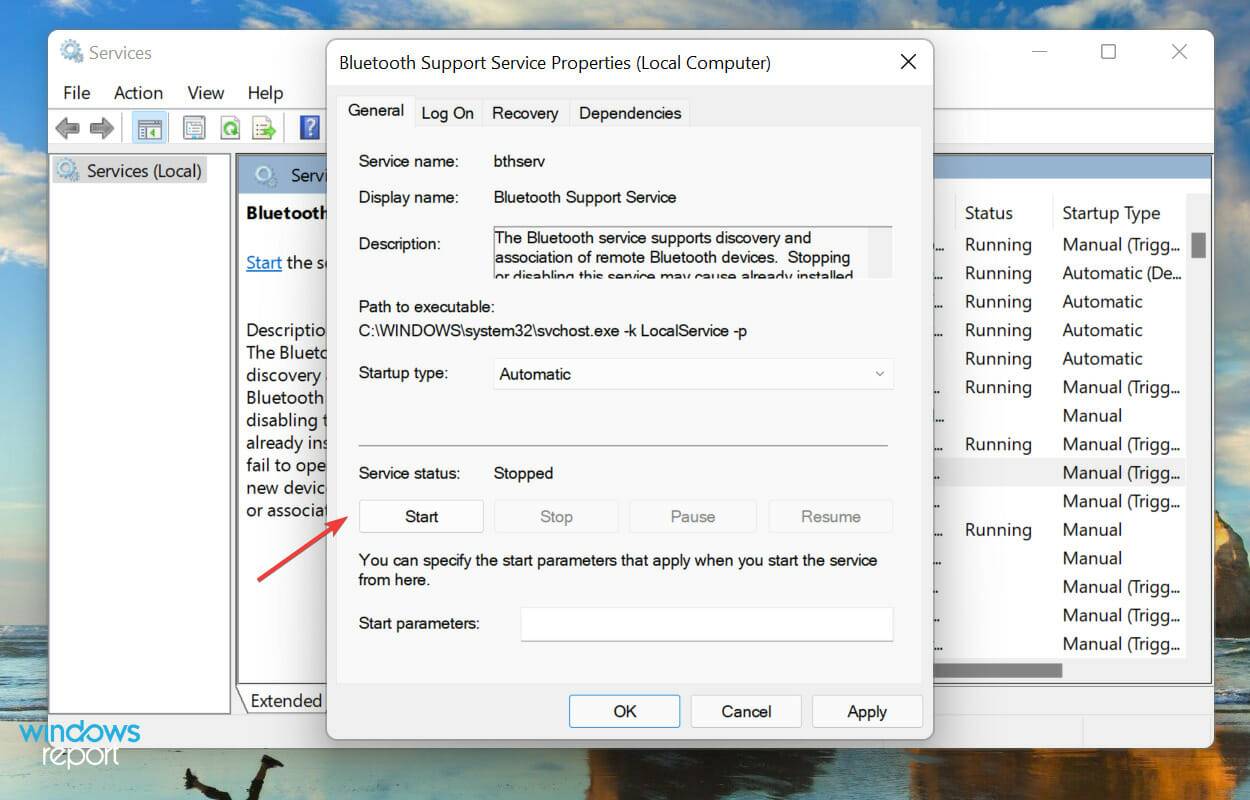Apply the service property changes
1250x800 pixels.
[x=867, y=711]
